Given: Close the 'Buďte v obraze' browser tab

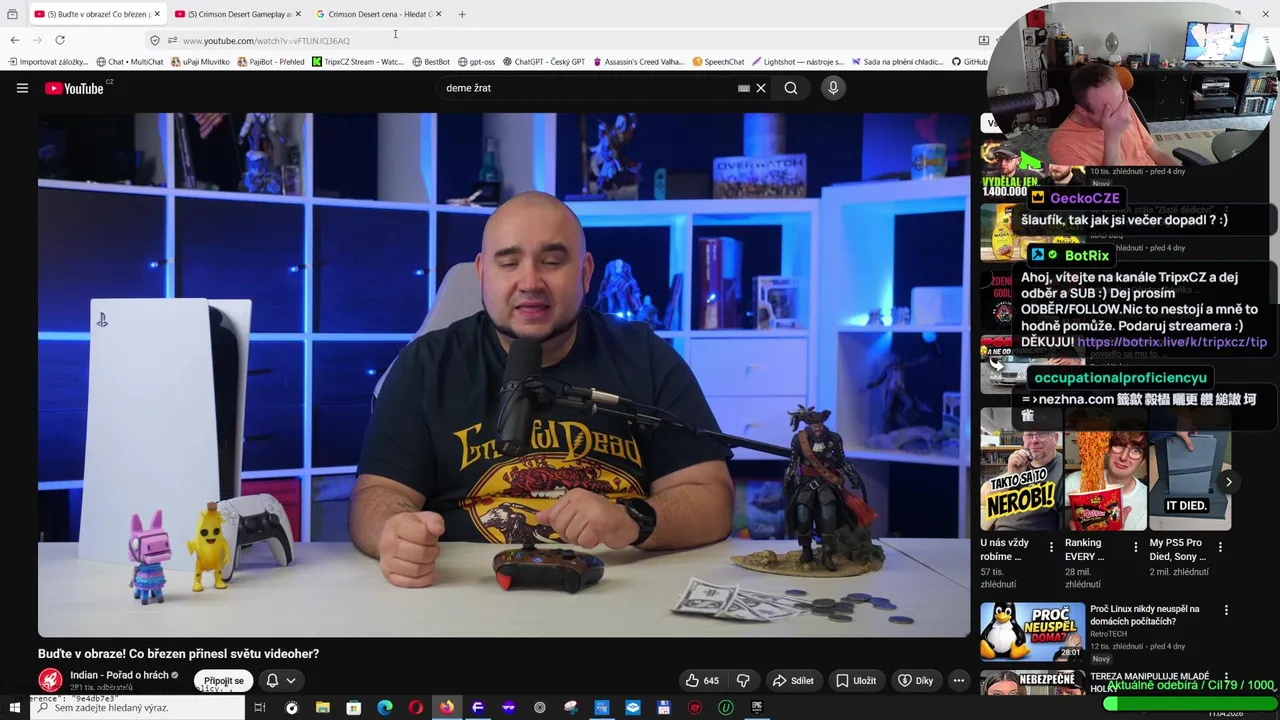Looking at the screenshot, I should (x=157, y=14).
